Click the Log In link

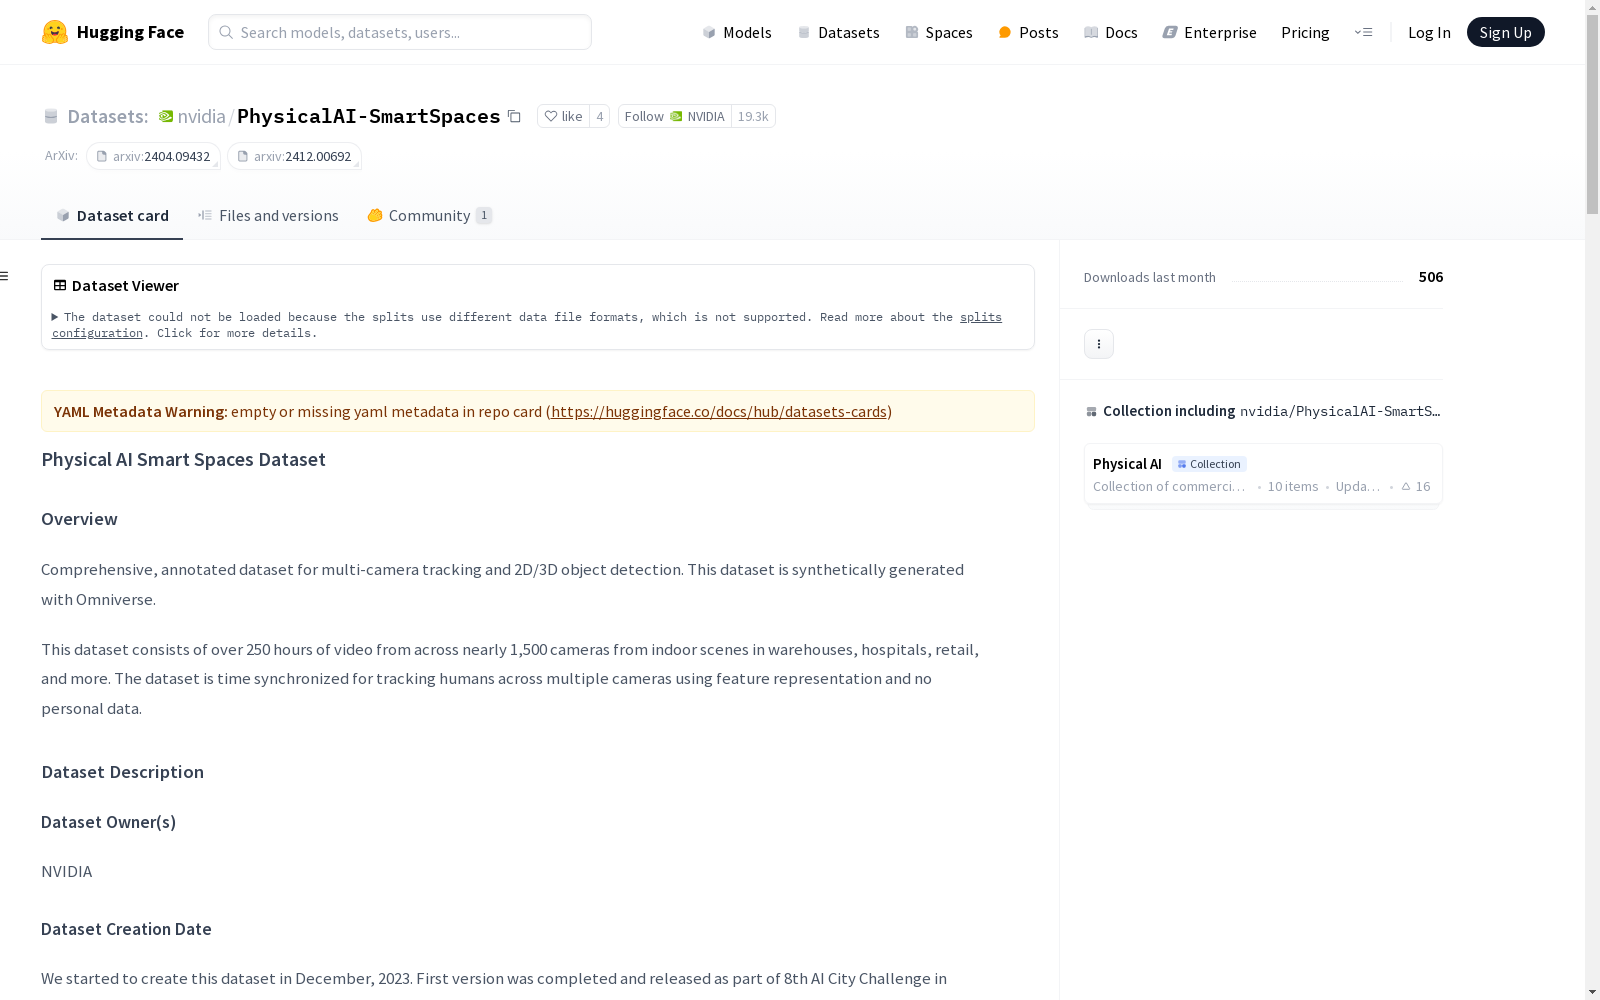pos(1429,32)
